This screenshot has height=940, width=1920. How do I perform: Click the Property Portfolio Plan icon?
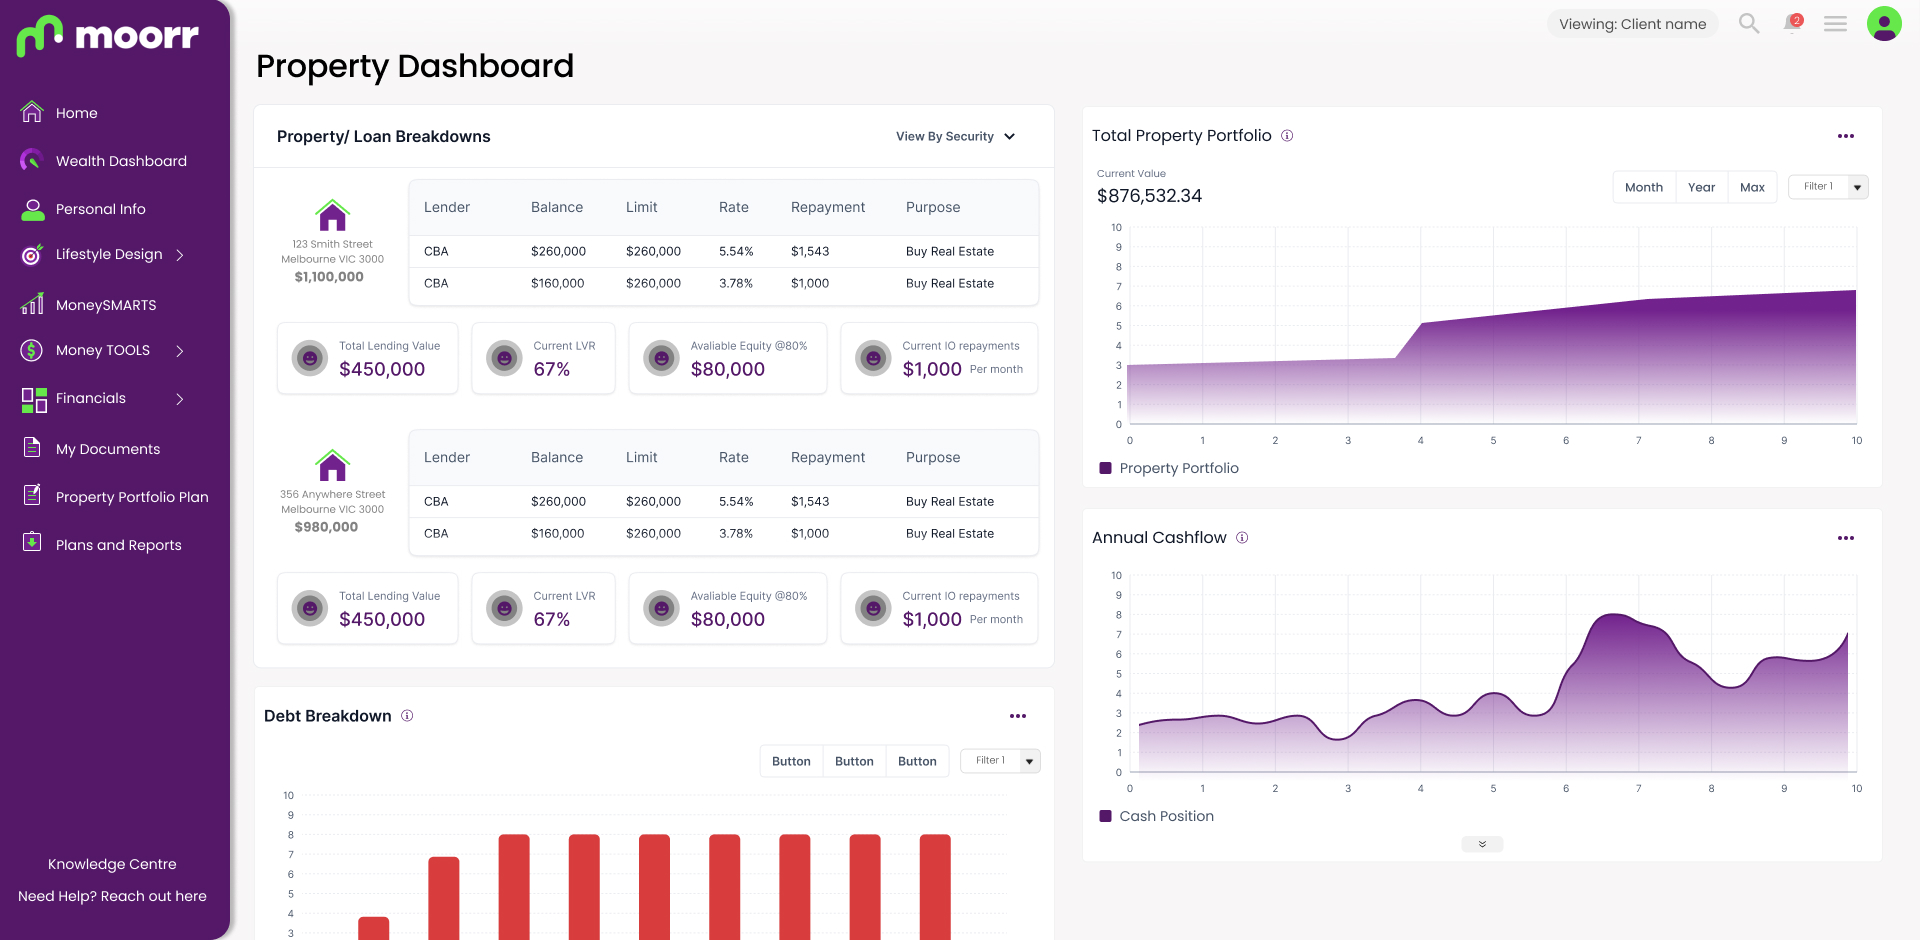tap(32, 495)
